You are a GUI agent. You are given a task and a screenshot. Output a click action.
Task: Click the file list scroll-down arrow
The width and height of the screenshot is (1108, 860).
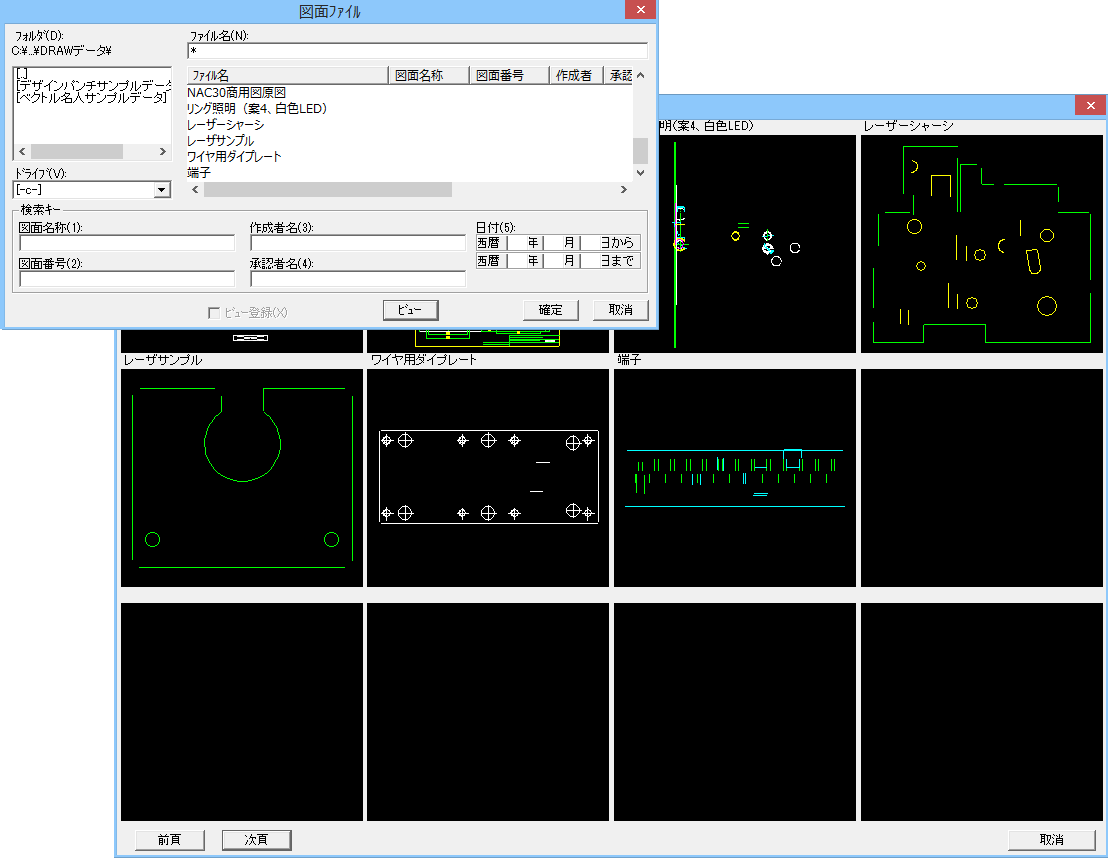640,173
